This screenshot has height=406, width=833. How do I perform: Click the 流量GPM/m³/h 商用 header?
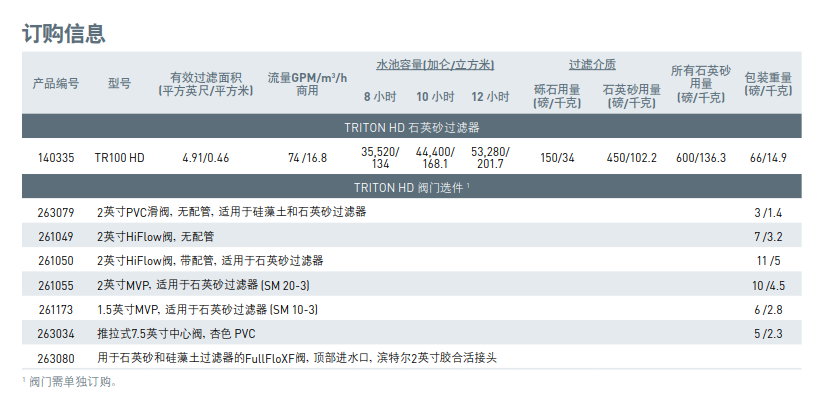click(307, 84)
